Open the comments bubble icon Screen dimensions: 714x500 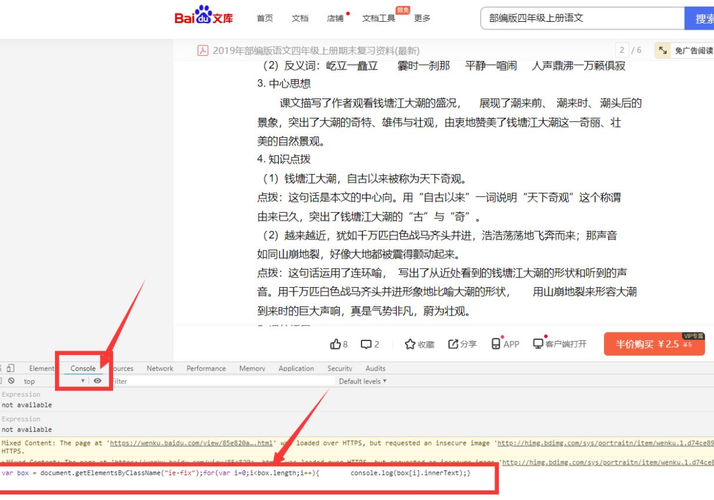[366, 344]
